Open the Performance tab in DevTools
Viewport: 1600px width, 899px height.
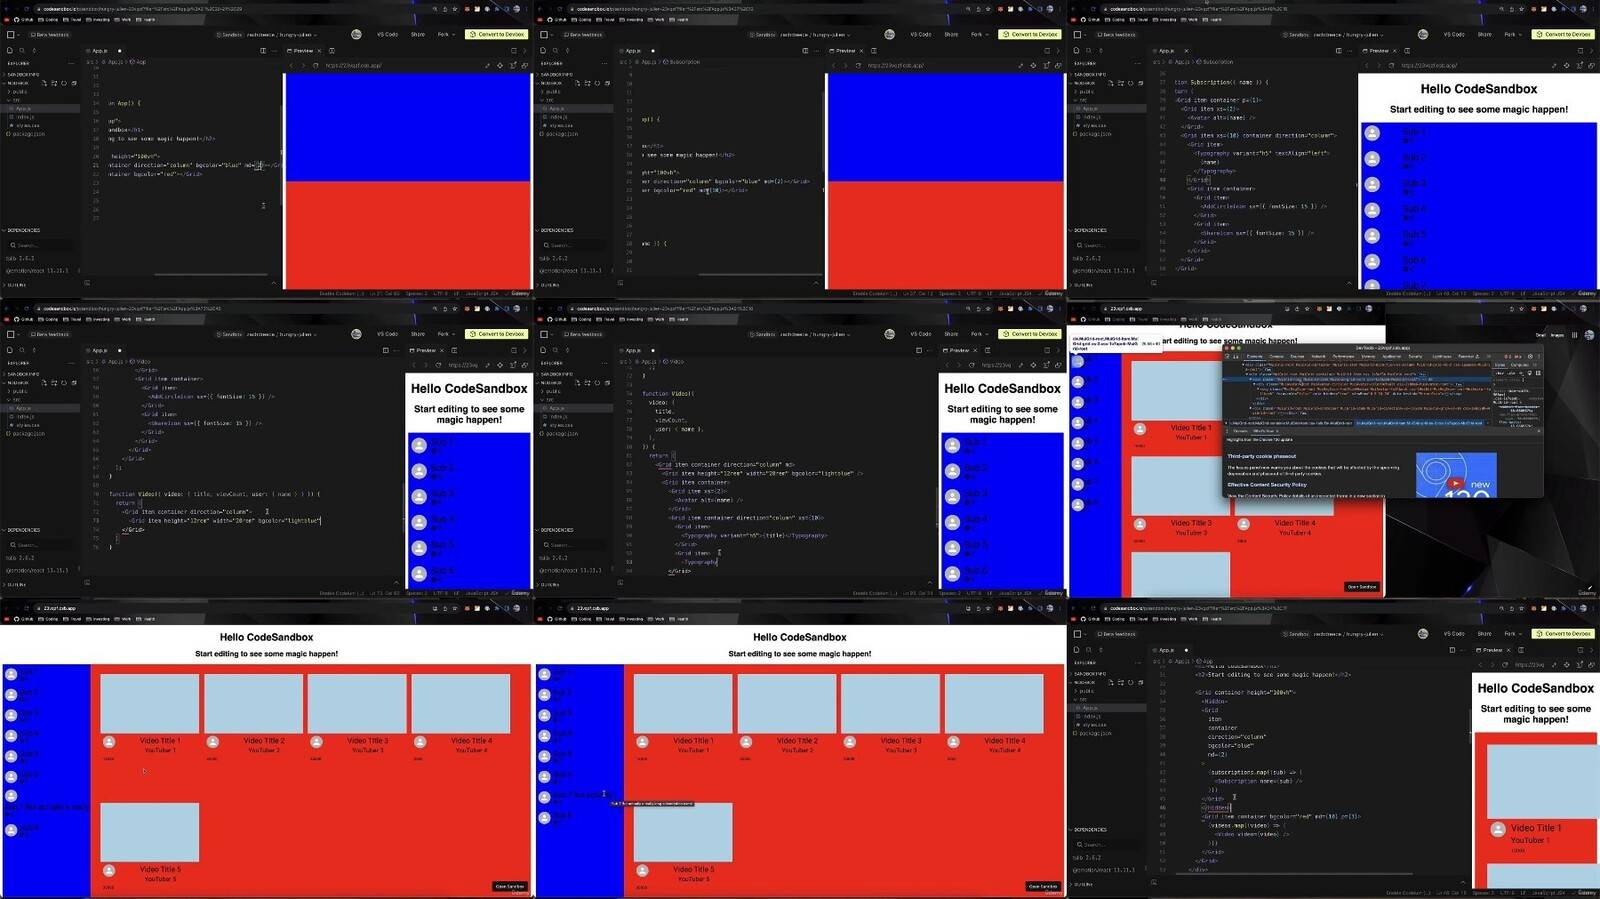(x=1343, y=356)
